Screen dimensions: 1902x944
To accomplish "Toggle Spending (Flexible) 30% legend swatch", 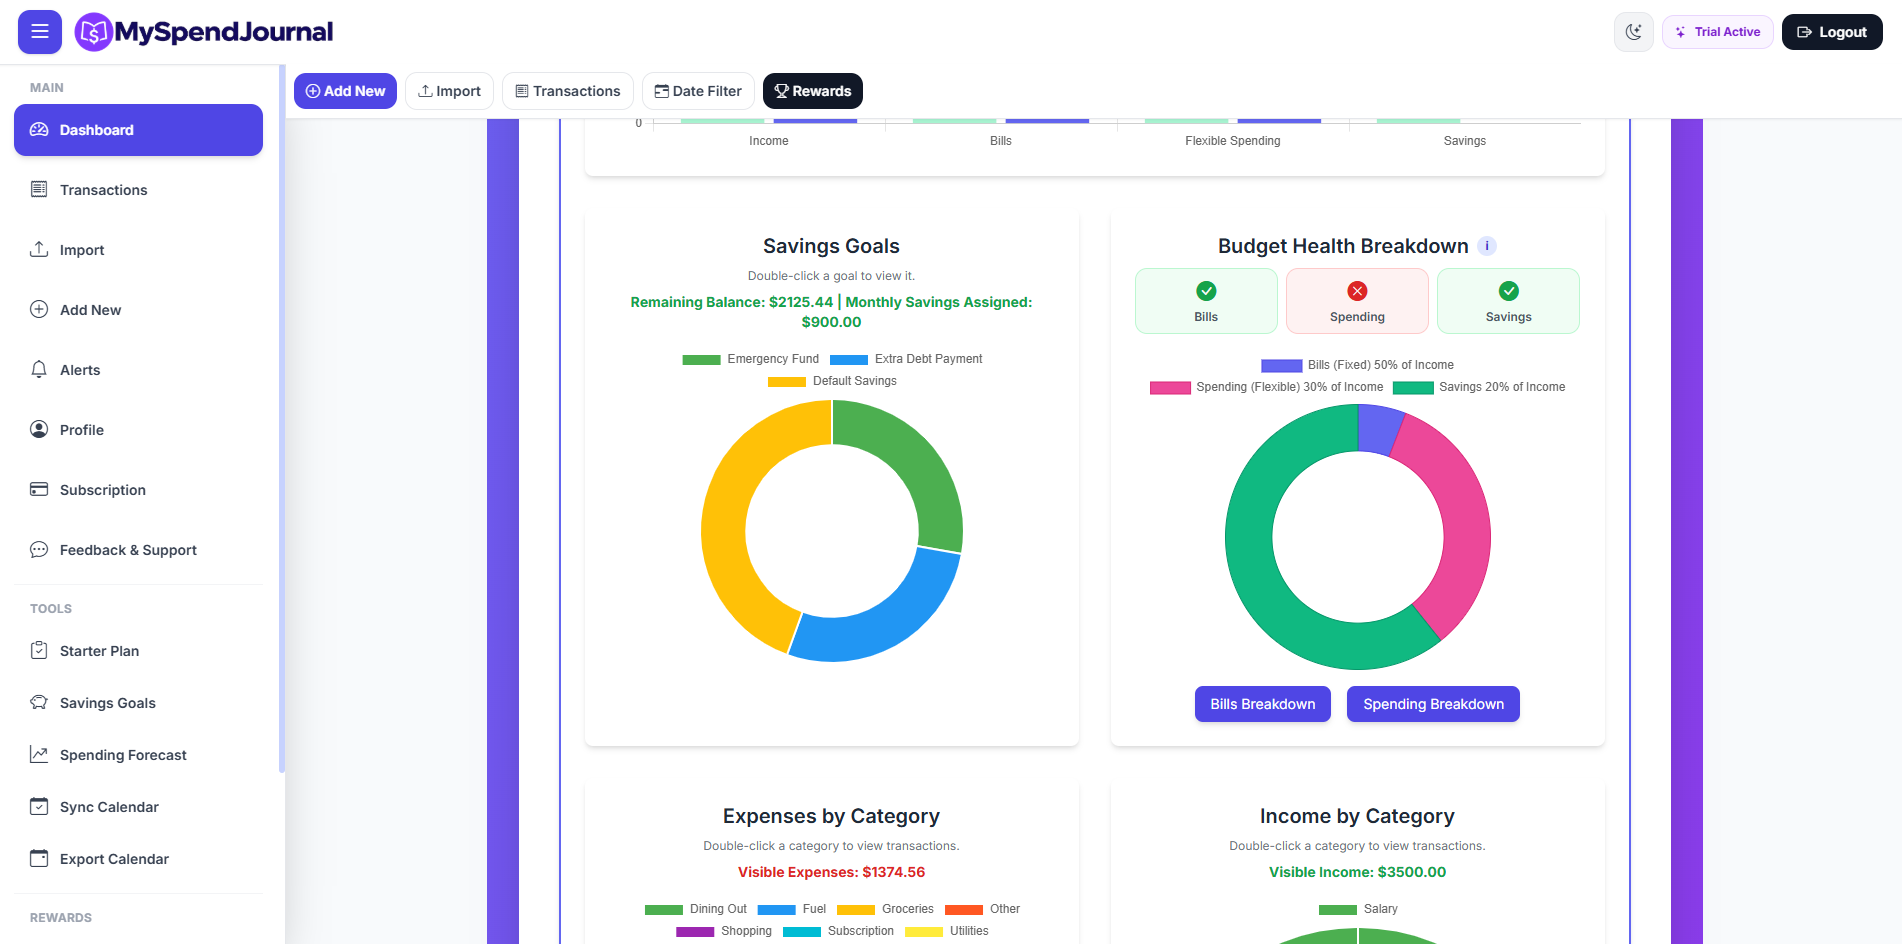I will click(x=1170, y=388).
